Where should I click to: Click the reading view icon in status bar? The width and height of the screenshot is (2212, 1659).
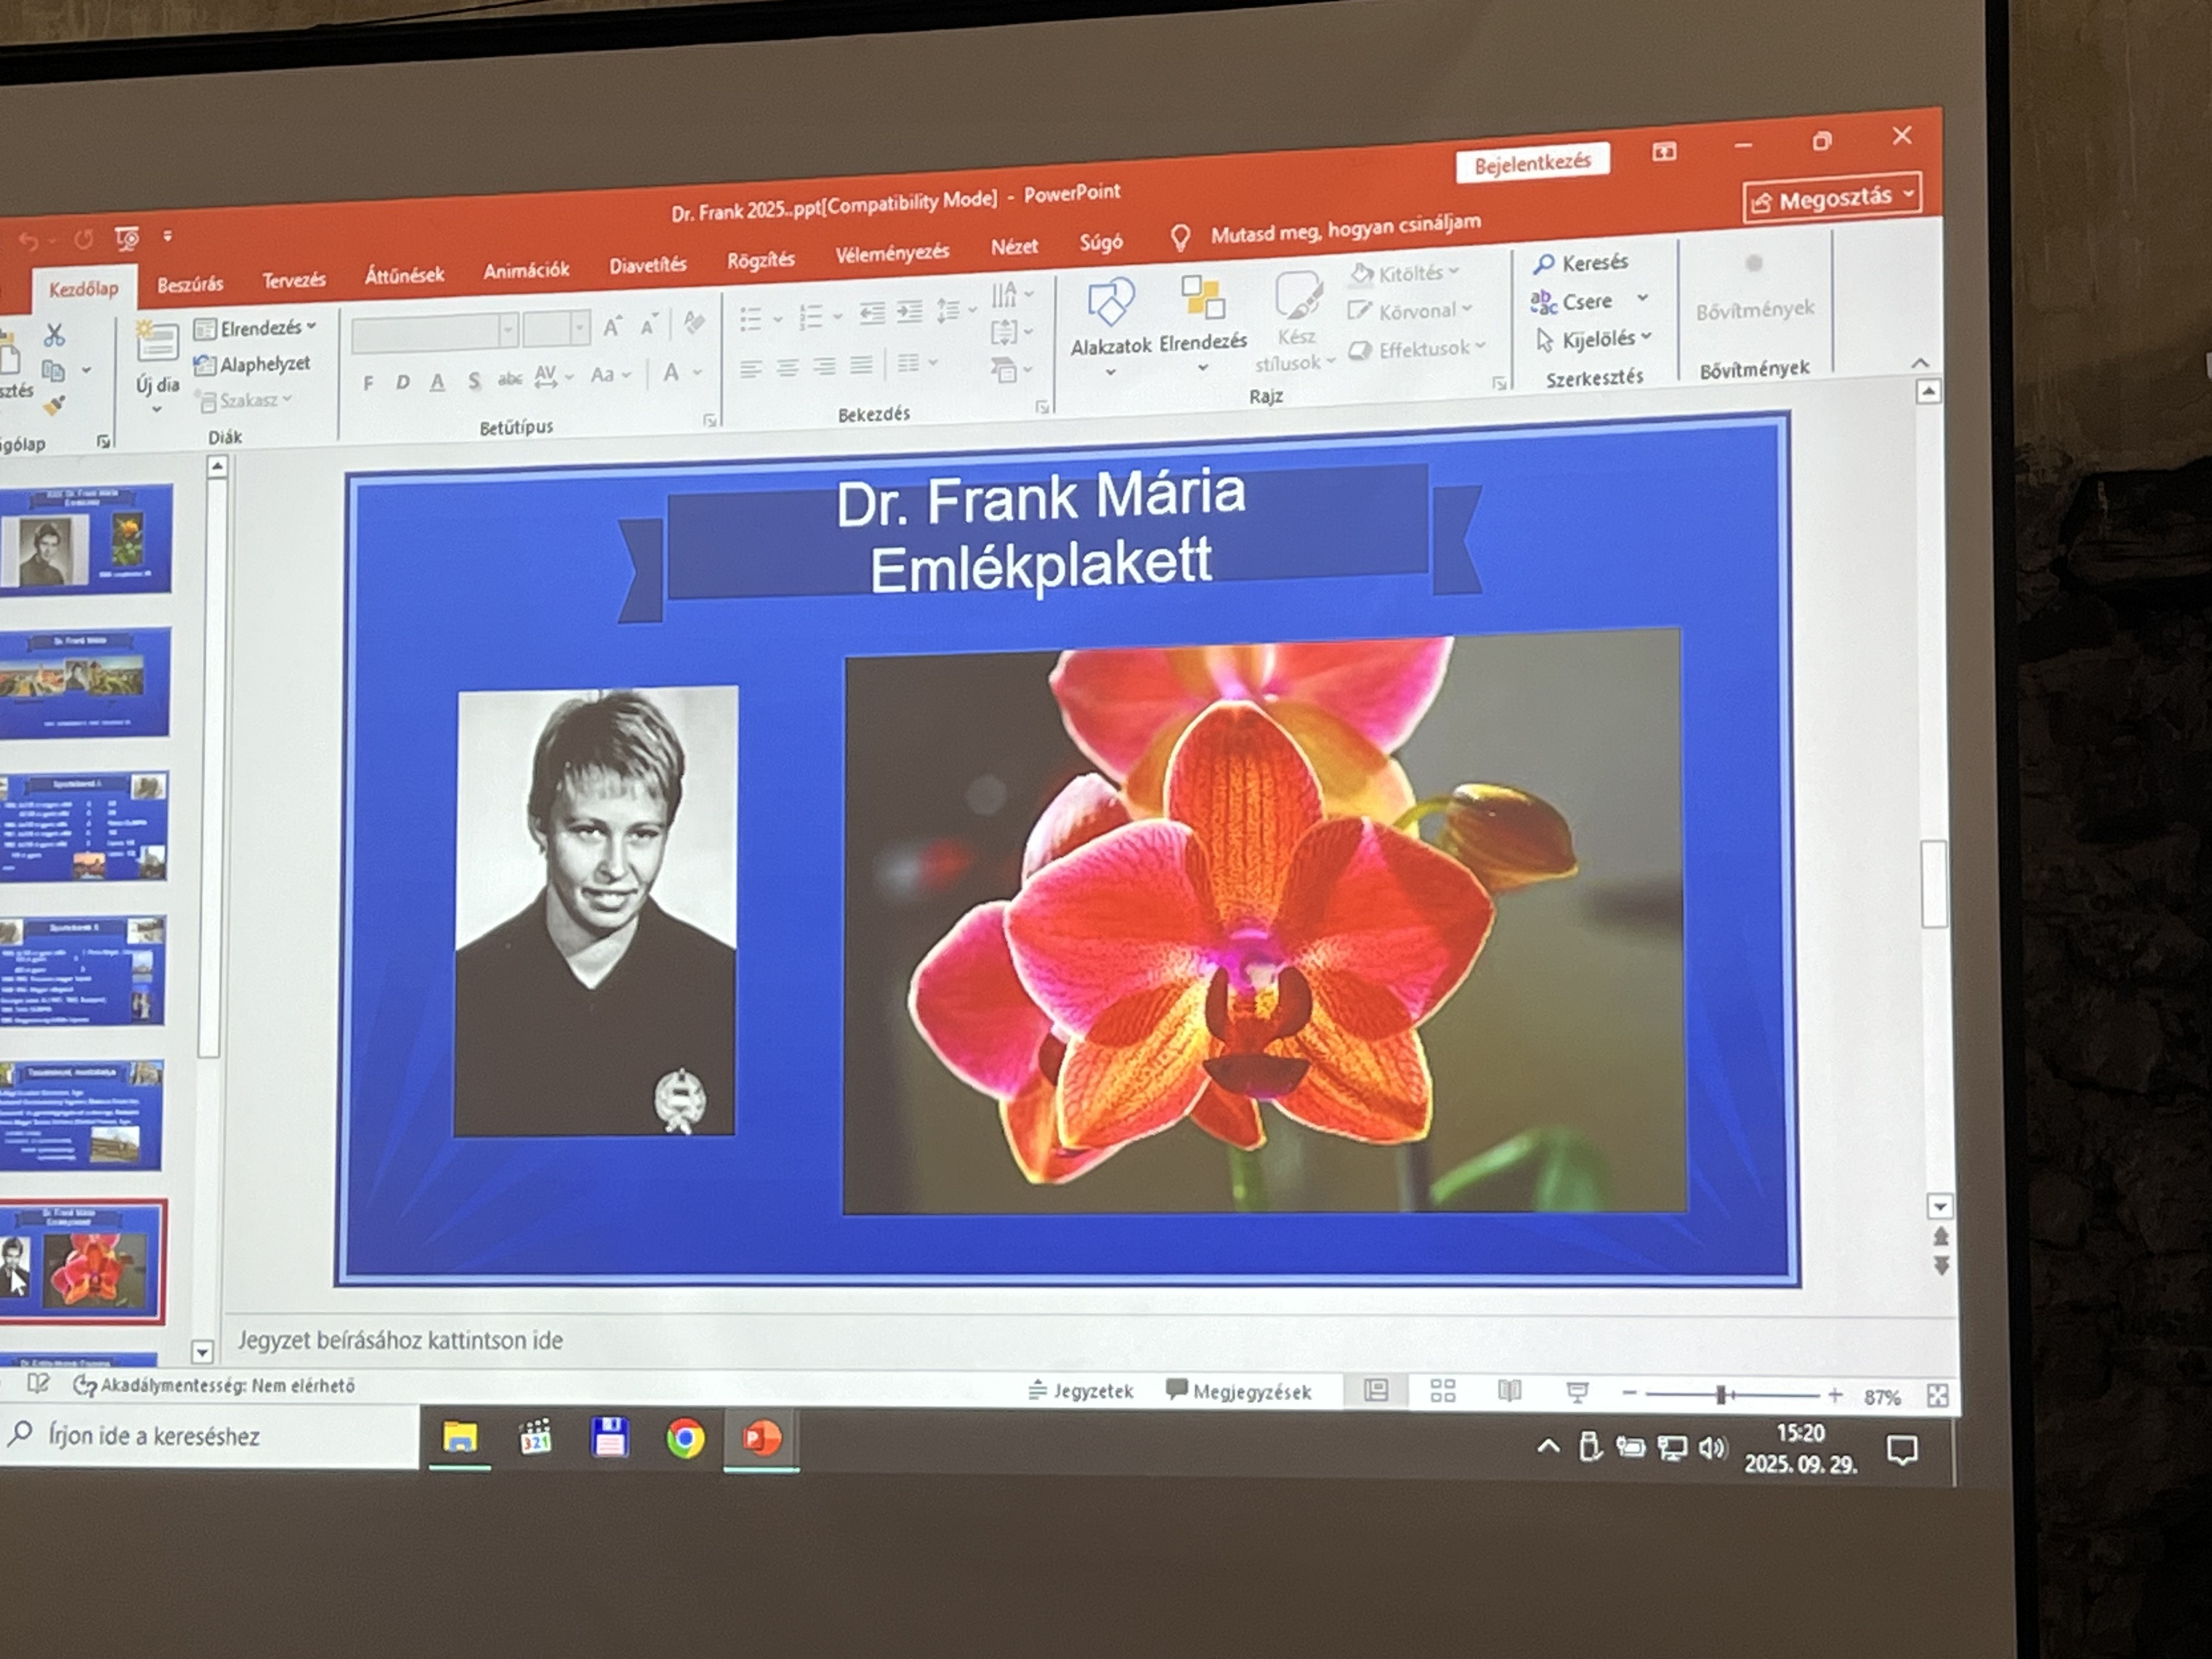tap(1509, 1391)
